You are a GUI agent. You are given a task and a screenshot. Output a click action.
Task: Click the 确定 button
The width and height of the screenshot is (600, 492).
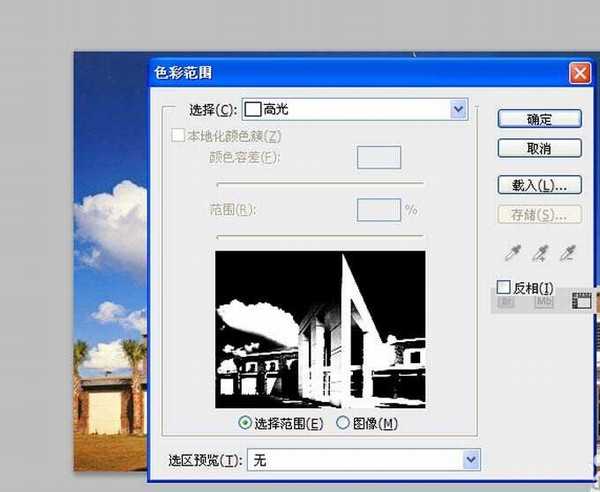point(540,119)
